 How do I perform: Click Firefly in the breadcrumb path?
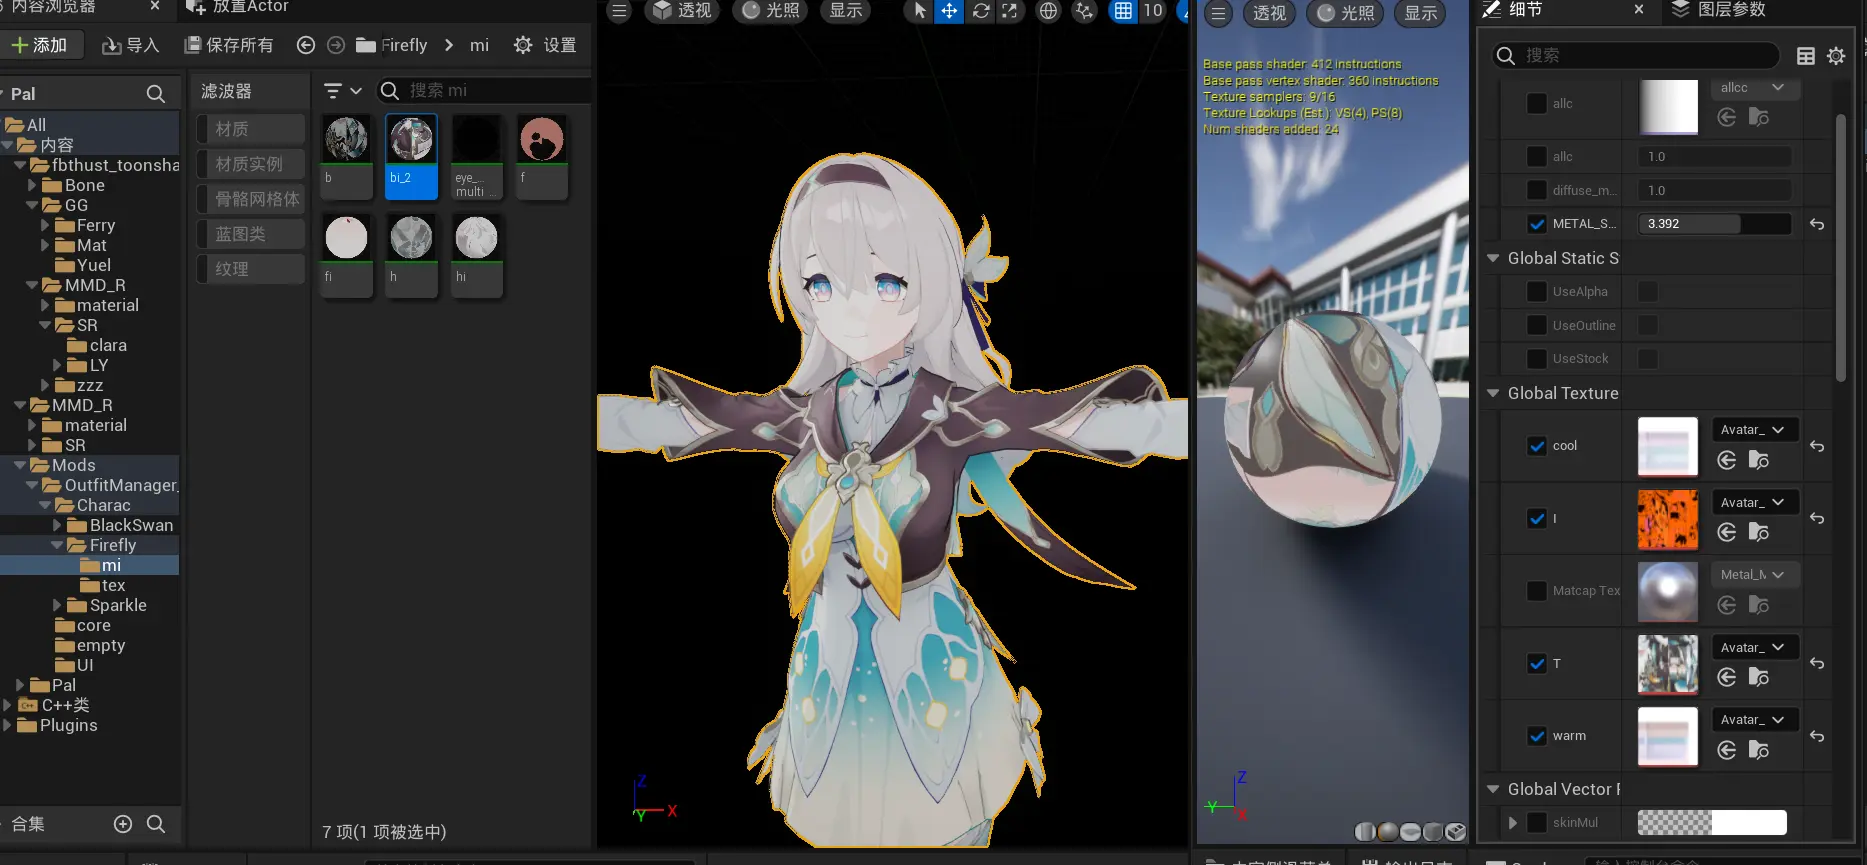[x=404, y=45]
